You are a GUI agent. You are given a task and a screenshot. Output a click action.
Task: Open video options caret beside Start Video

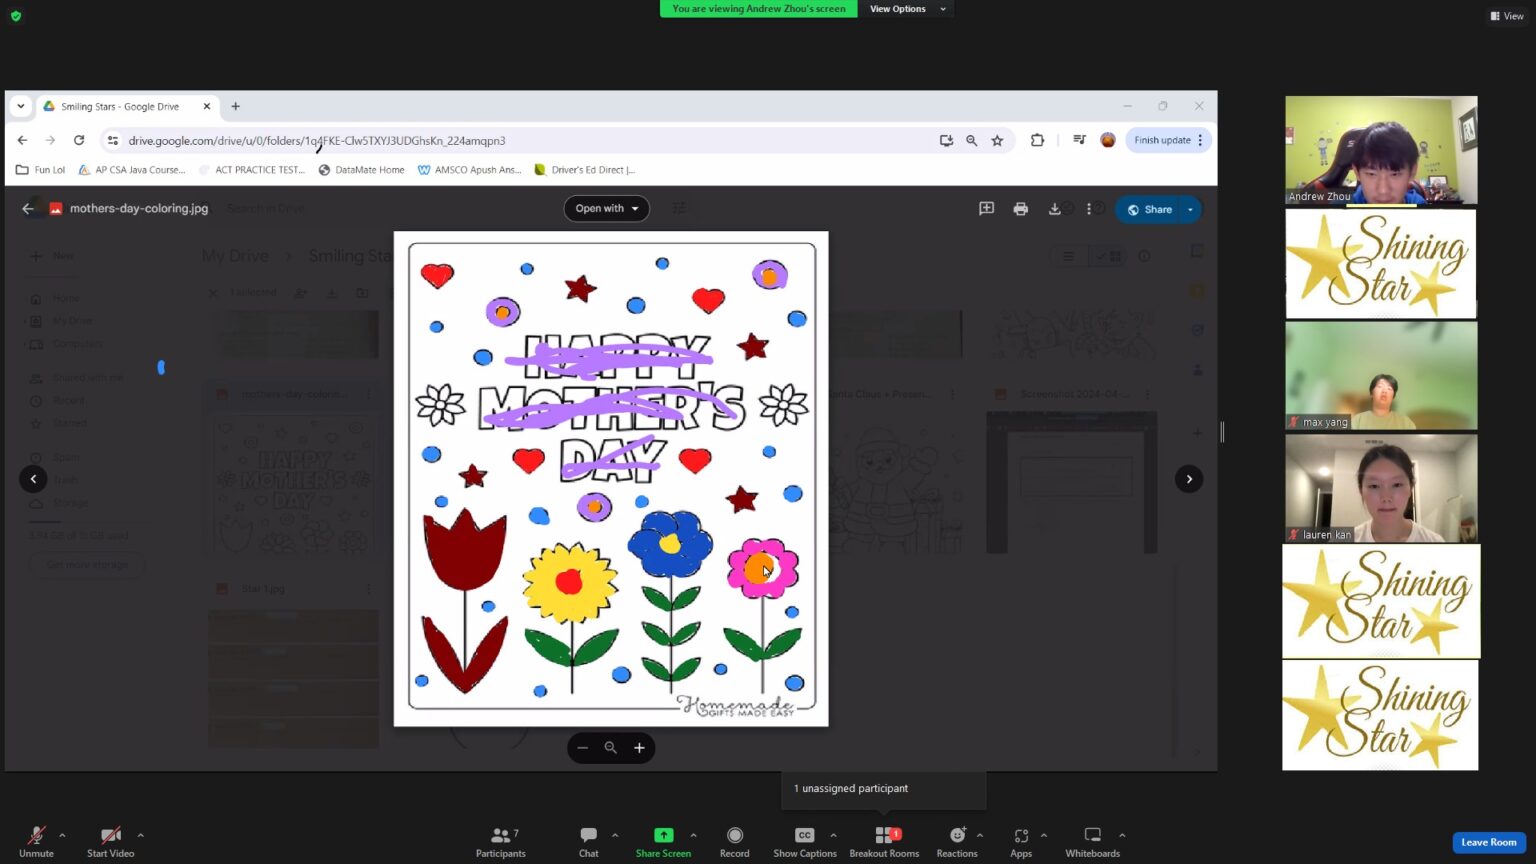click(140, 835)
